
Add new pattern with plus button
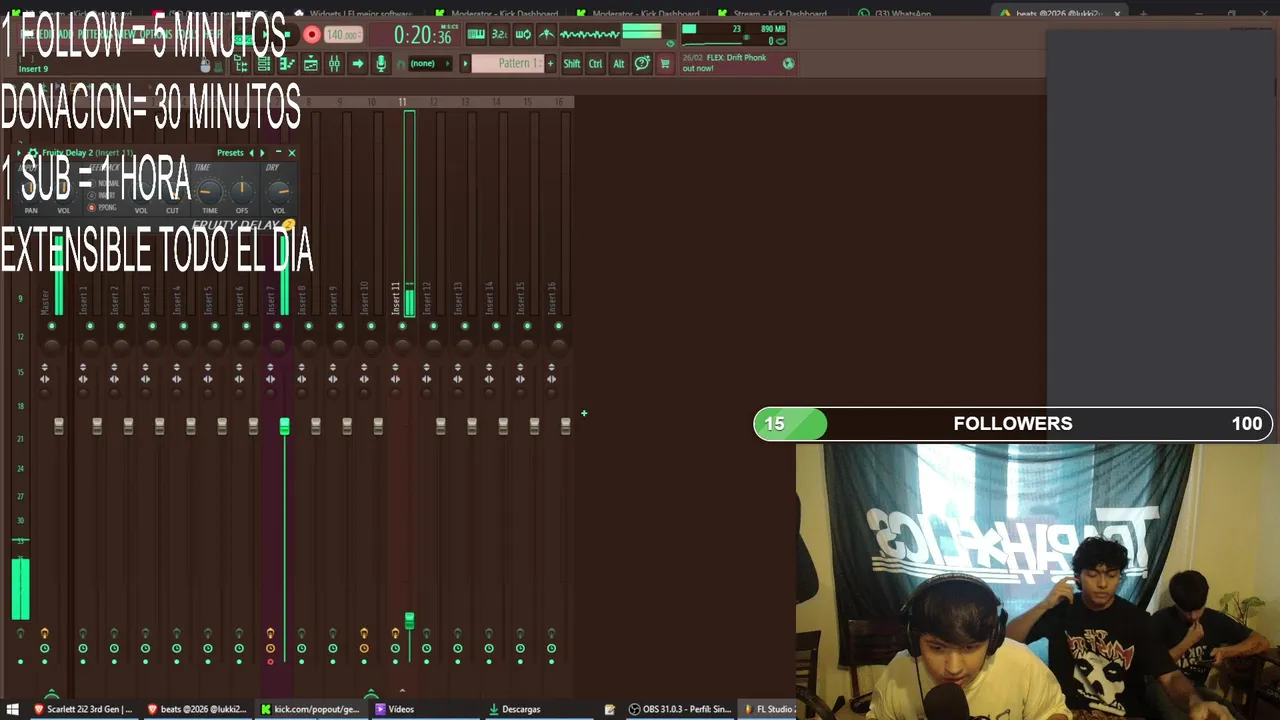point(550,64)
